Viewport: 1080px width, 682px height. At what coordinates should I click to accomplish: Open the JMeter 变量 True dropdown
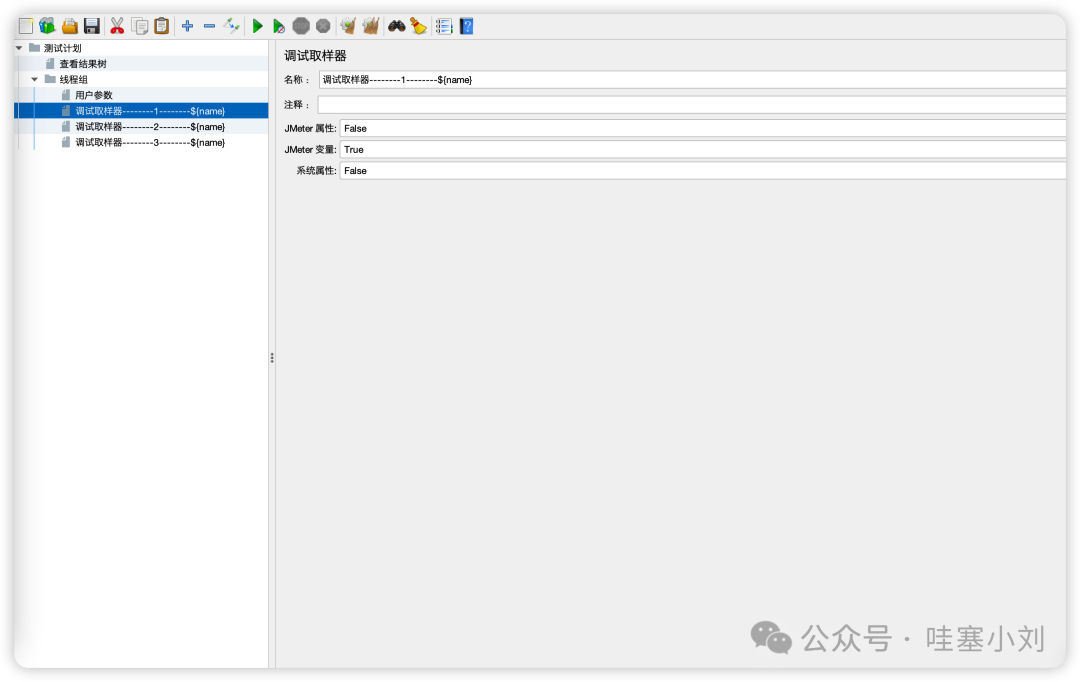703,149
